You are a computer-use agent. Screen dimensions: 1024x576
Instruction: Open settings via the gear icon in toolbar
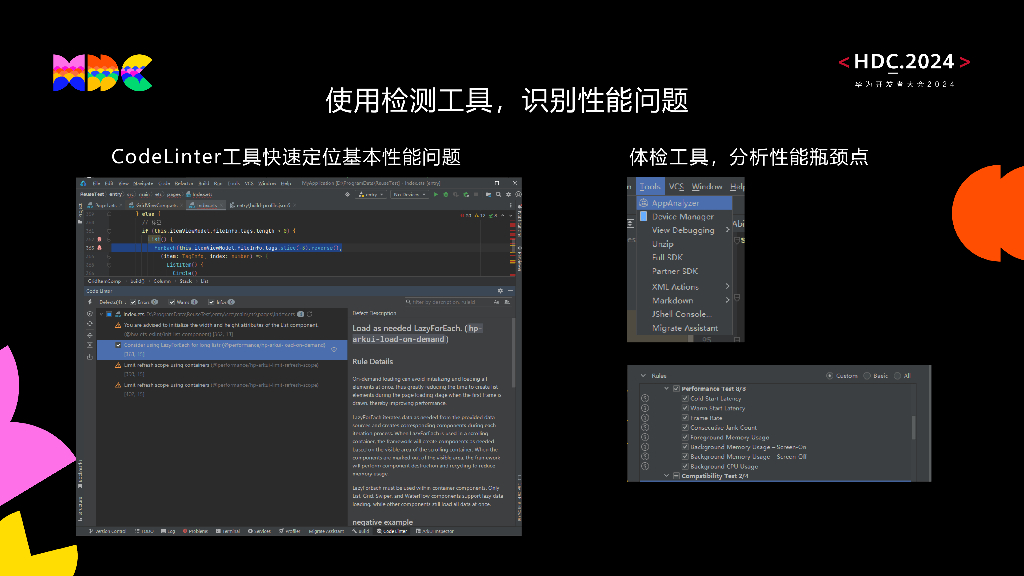pos(508,194)
